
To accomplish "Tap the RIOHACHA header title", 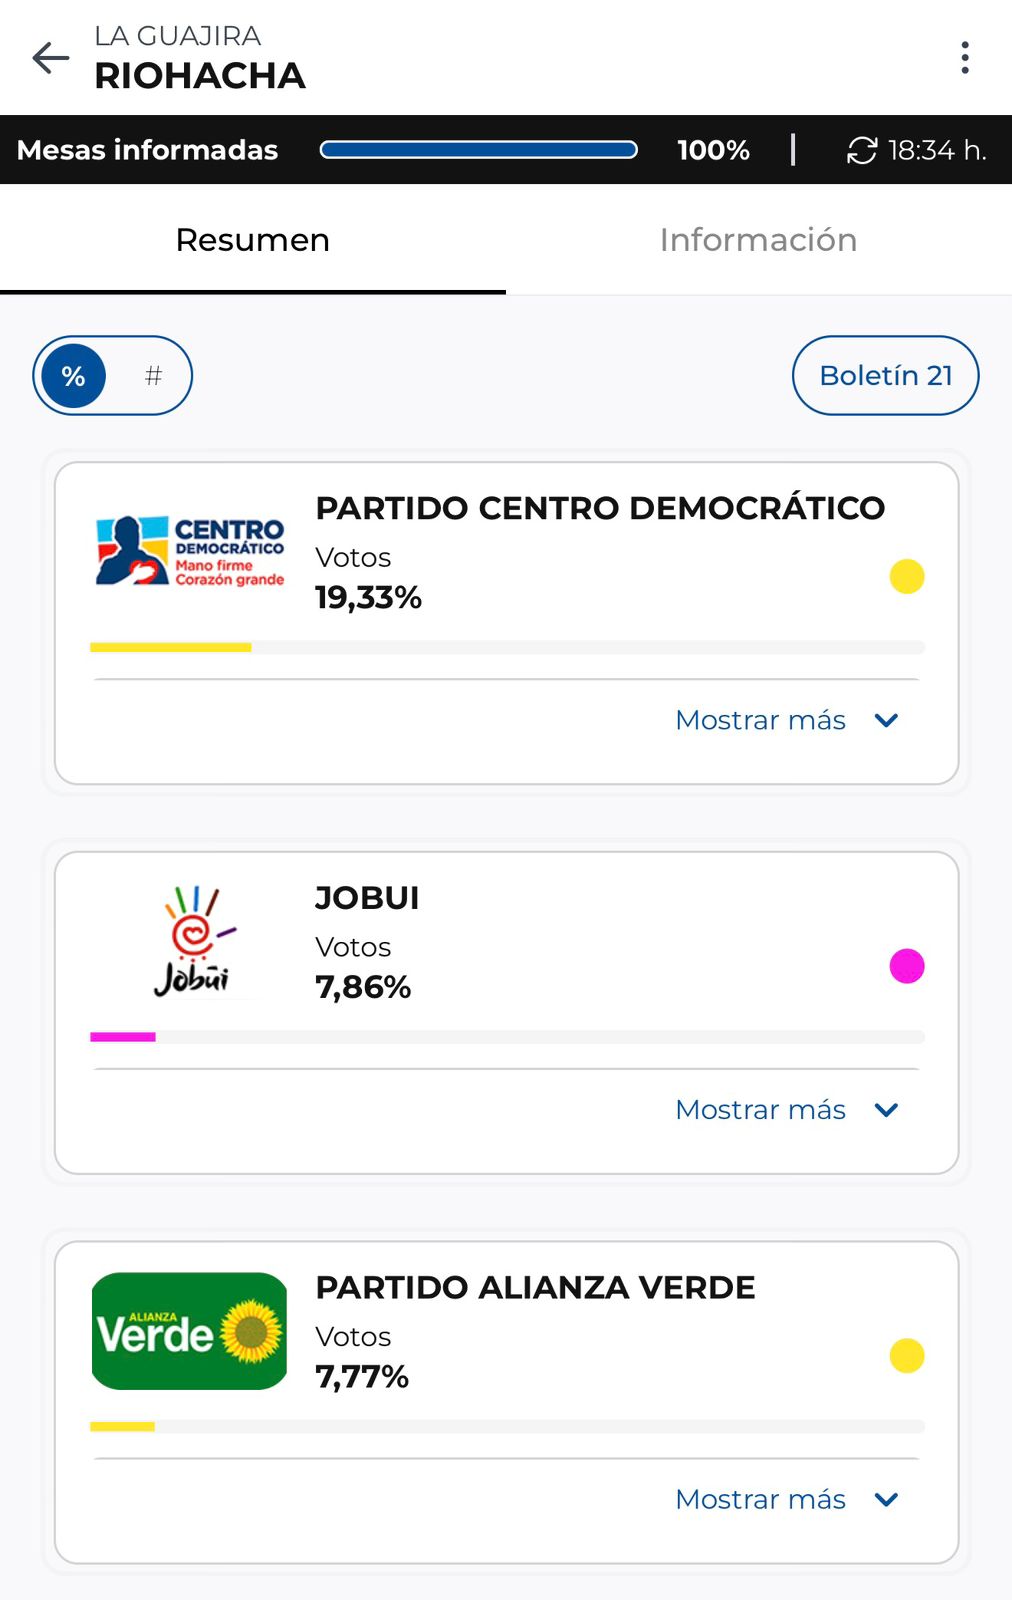I will click(x=200, y=76).
